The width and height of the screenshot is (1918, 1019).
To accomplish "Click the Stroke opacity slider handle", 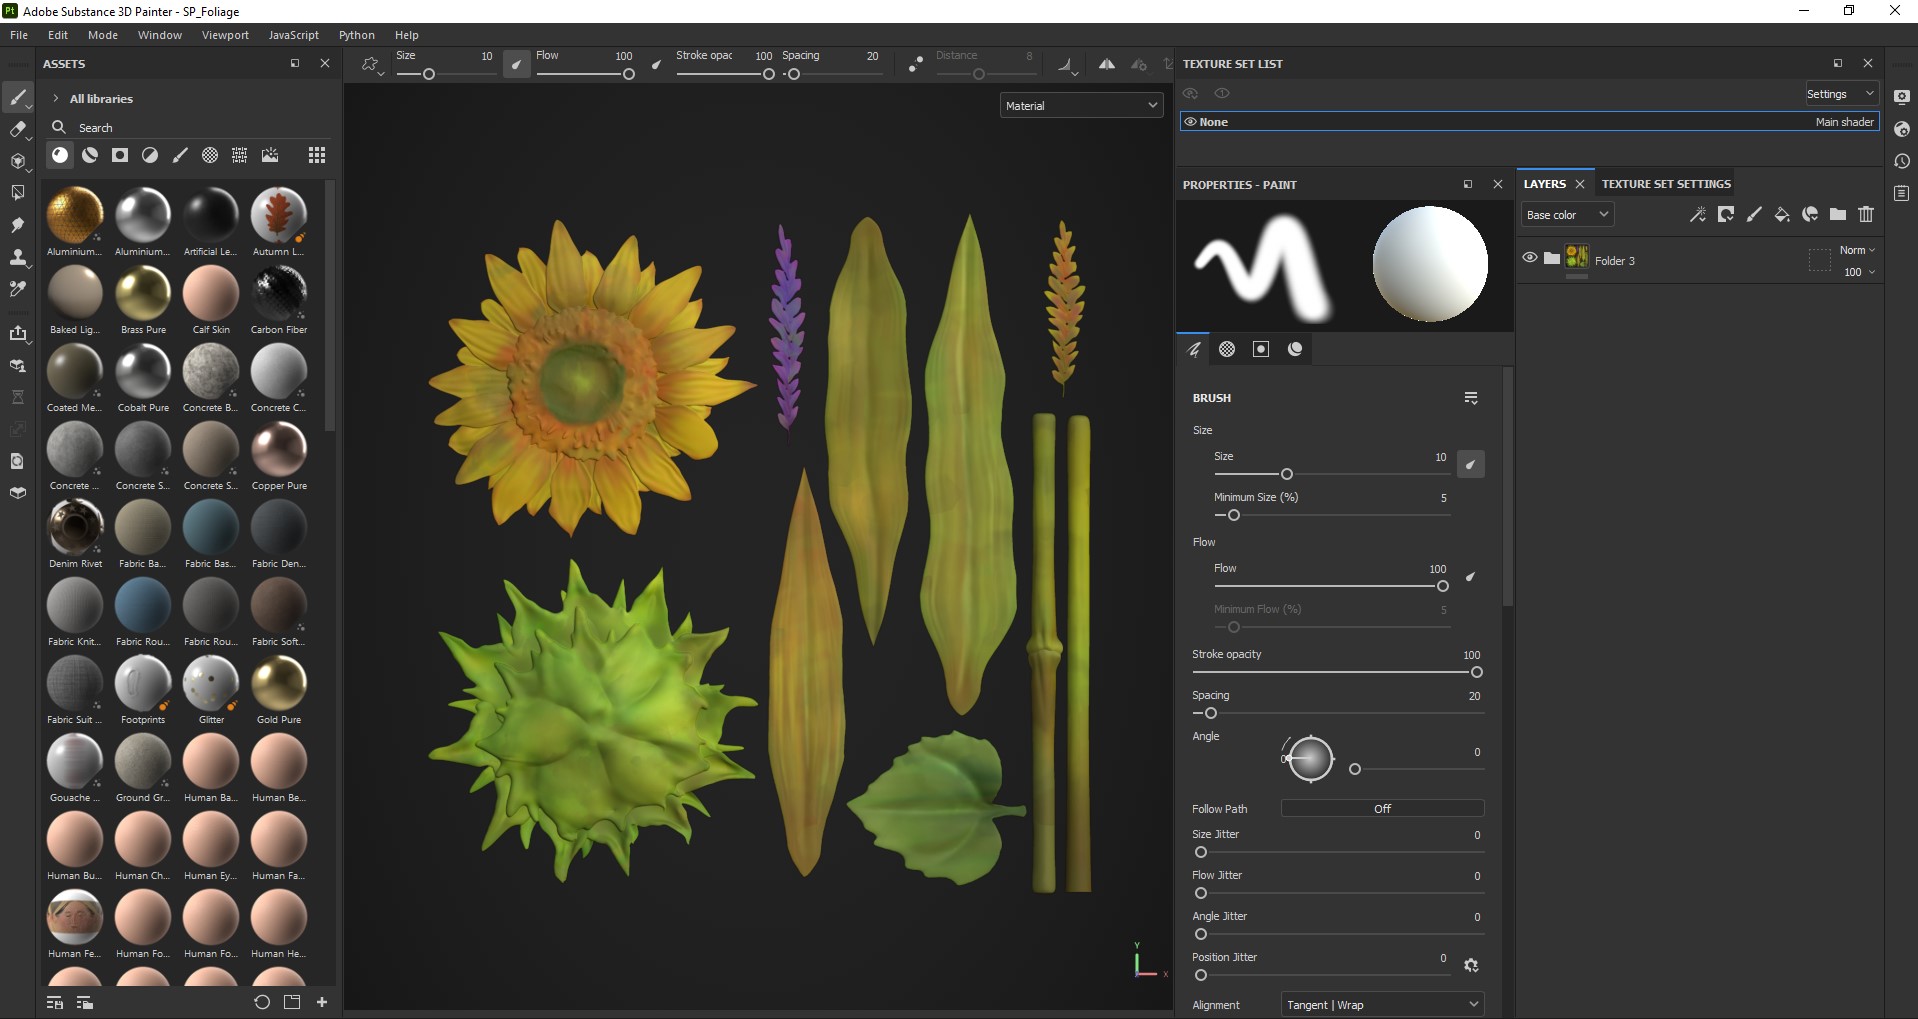I will point(1477,673).
